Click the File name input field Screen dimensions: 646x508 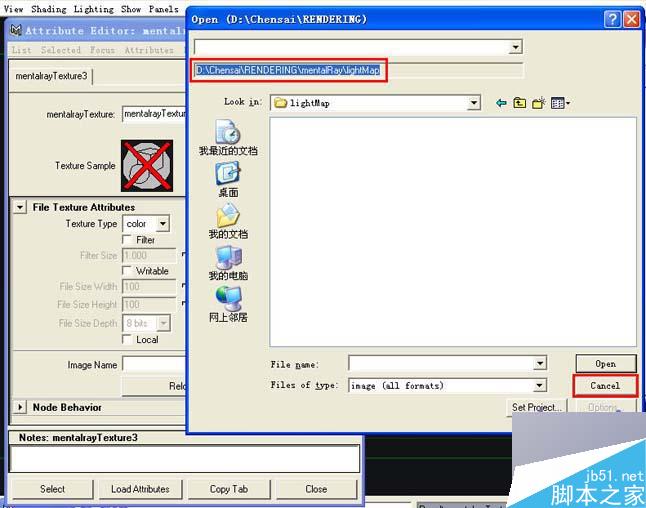pos(442,363)
